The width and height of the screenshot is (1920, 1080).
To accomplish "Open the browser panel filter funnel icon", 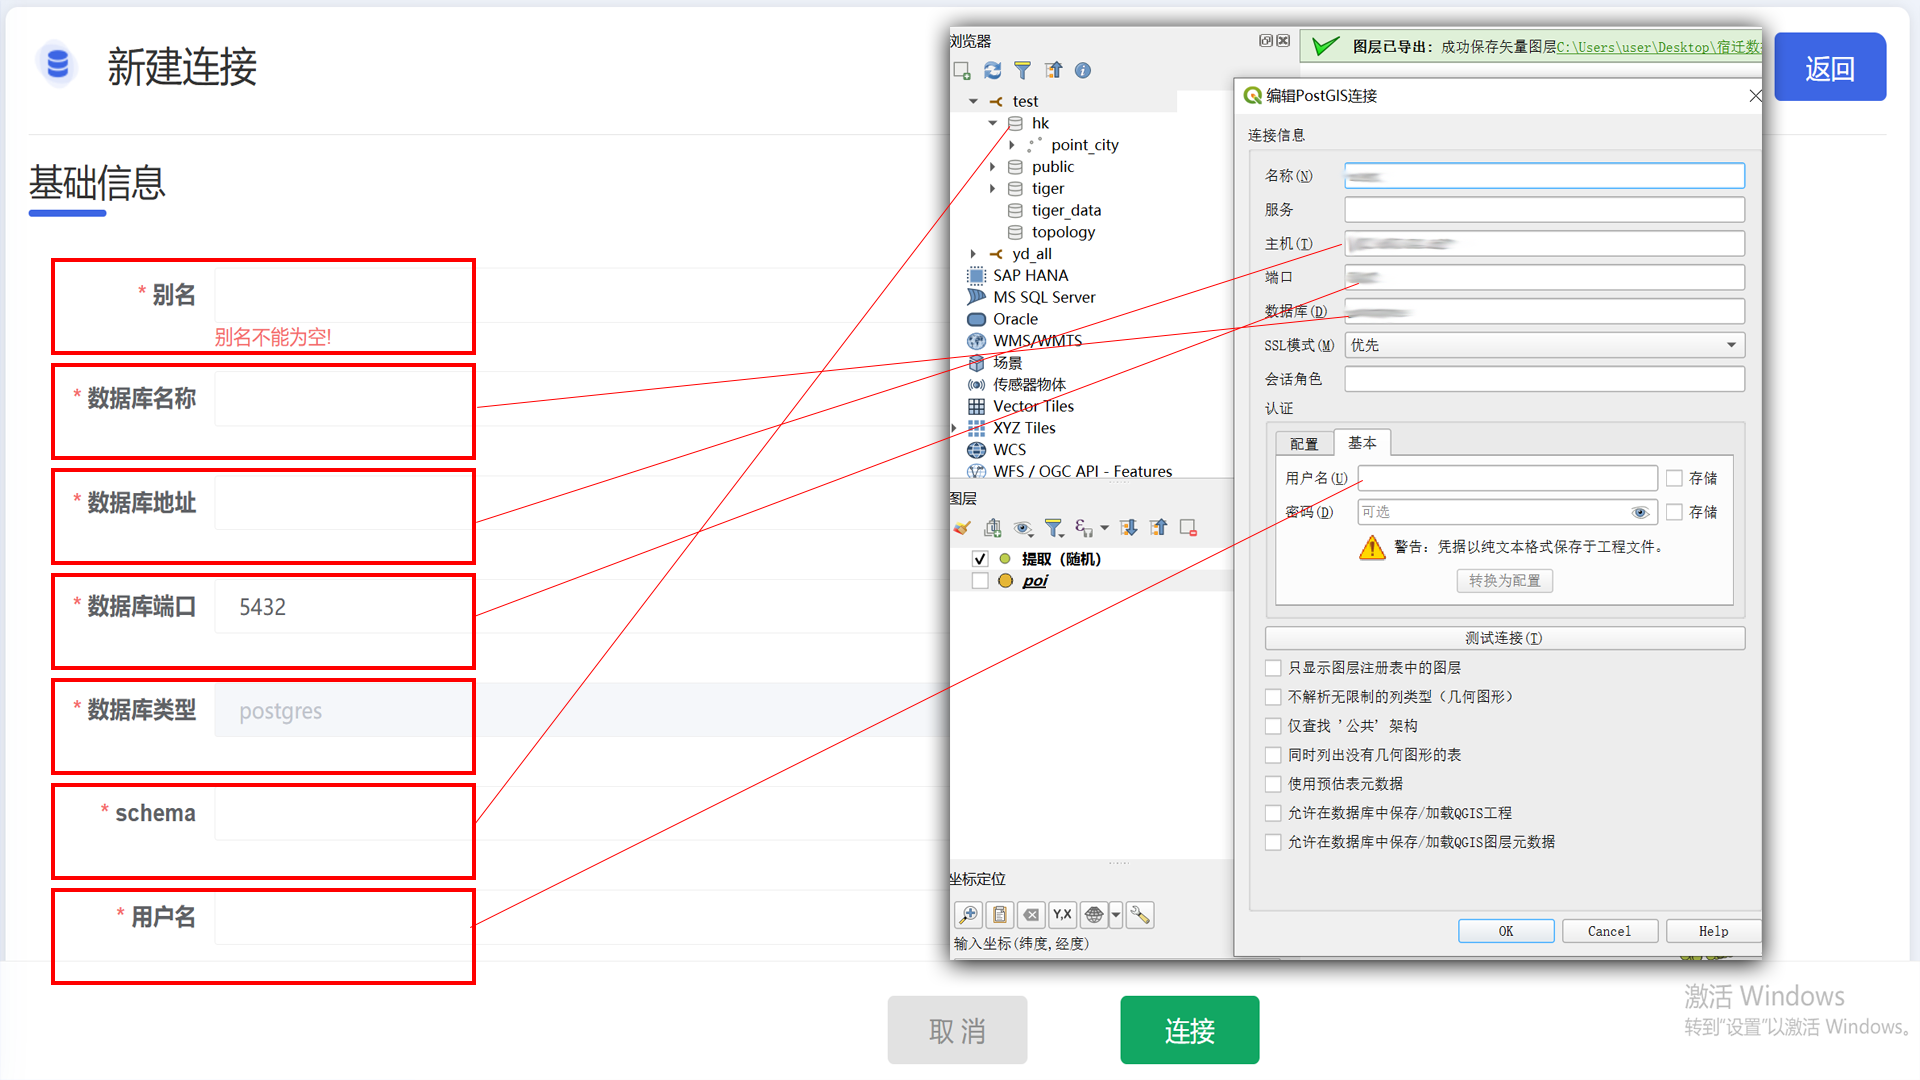I will 1022,70.
